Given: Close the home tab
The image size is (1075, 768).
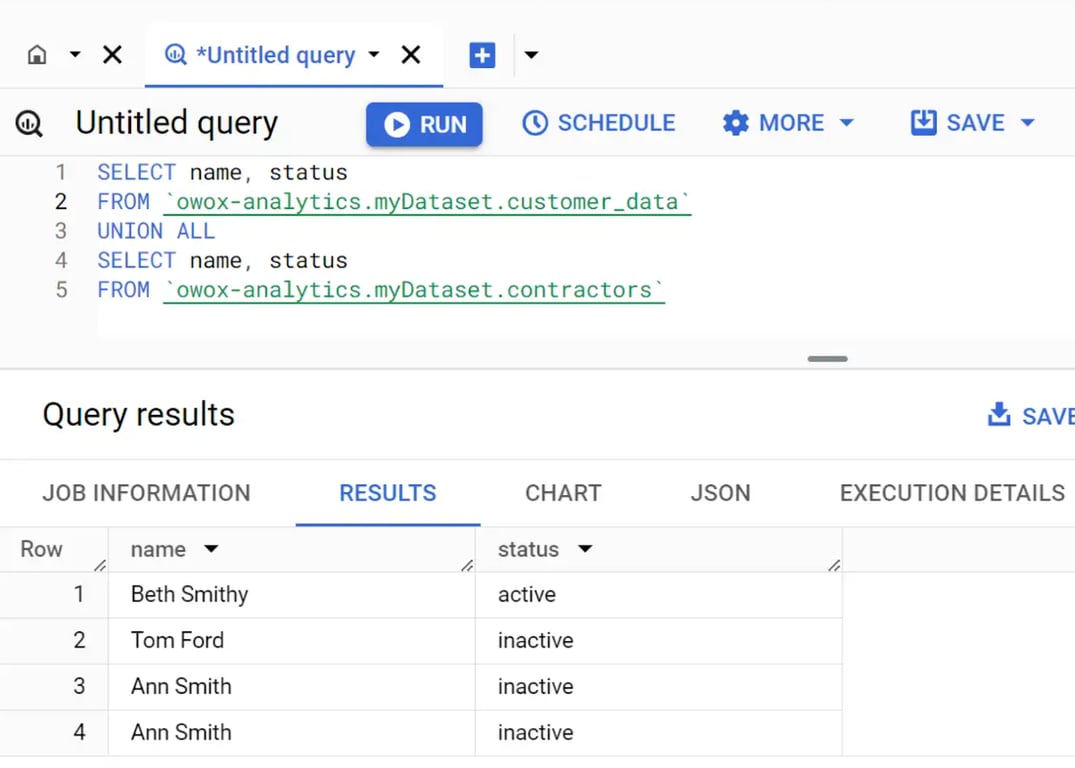Looking at the screenshot, I should click(112, 54).
